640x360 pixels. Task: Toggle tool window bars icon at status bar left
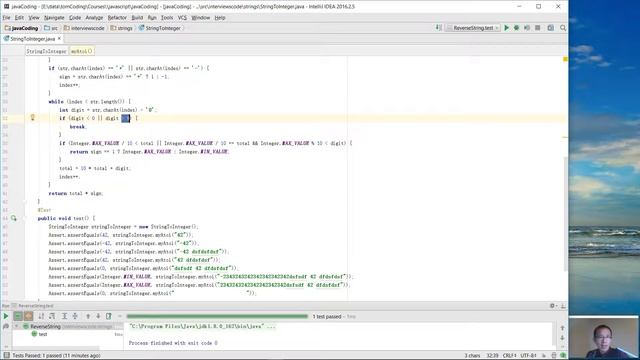point(6,356)
